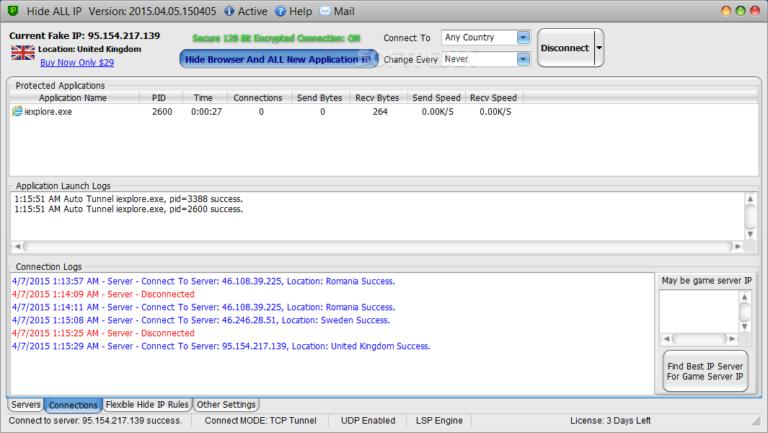Click the License: 3 Days Left status
768x433 pixels.
(x=610, y=420)
